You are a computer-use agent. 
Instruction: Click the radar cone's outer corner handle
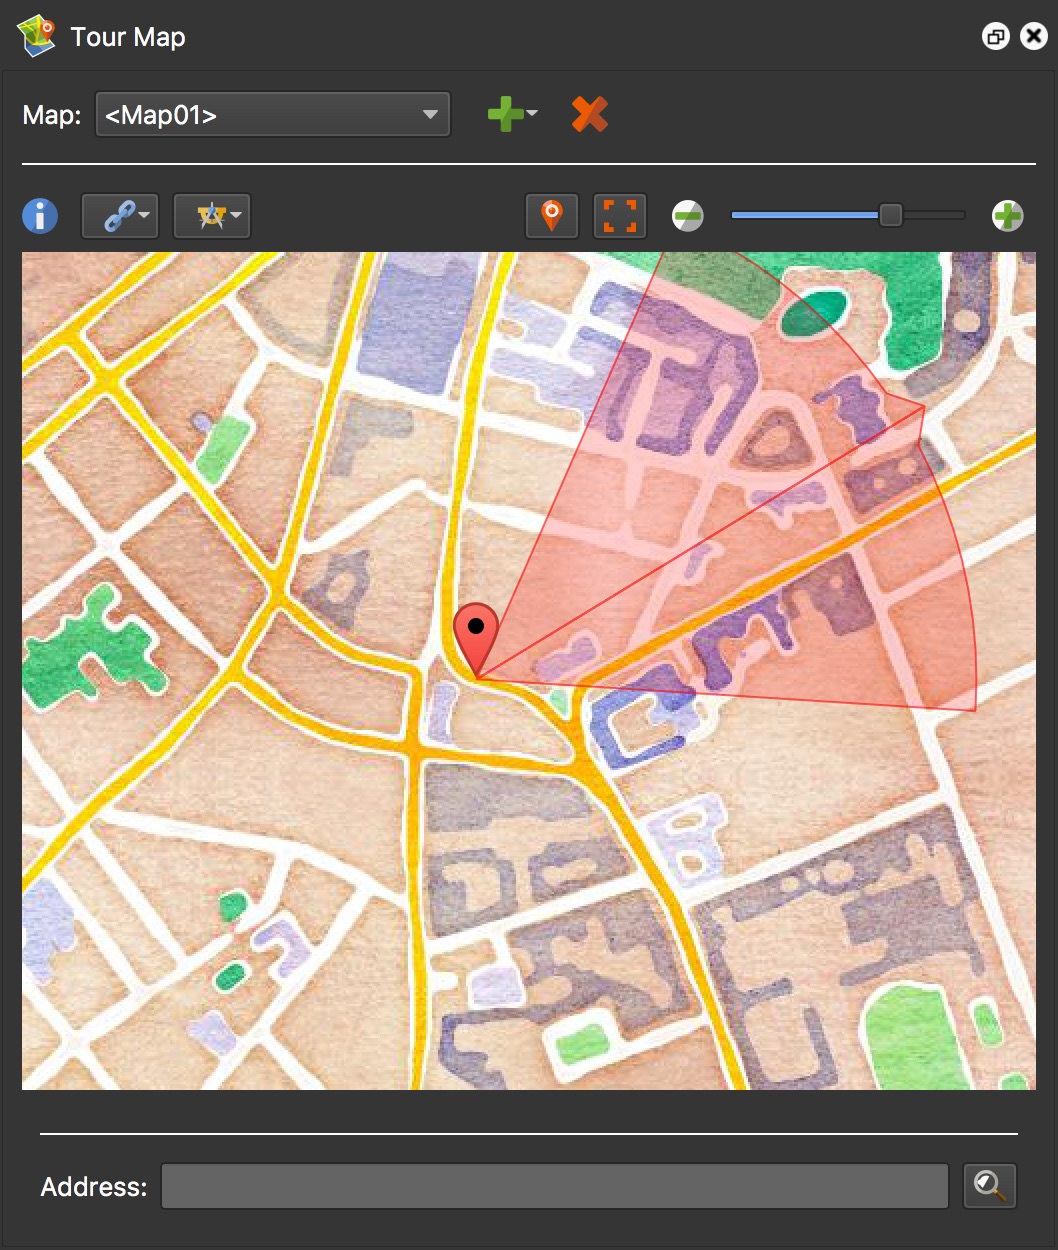click(x=922, y=407)
